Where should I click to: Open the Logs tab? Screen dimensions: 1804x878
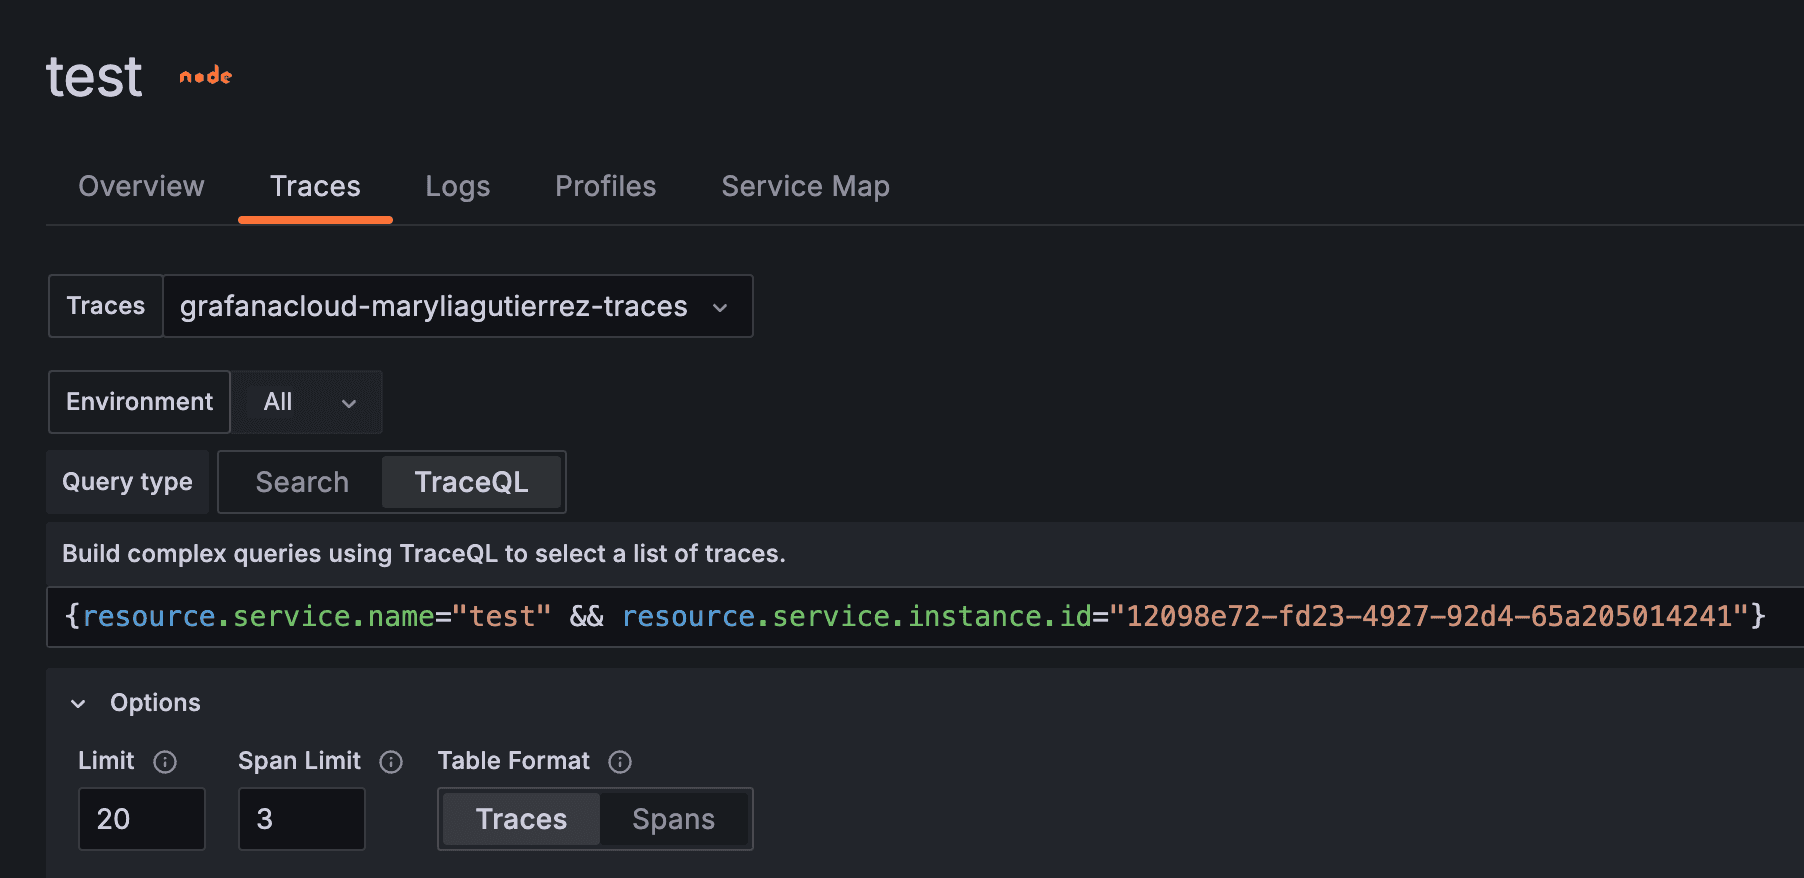tap(458, 186)
